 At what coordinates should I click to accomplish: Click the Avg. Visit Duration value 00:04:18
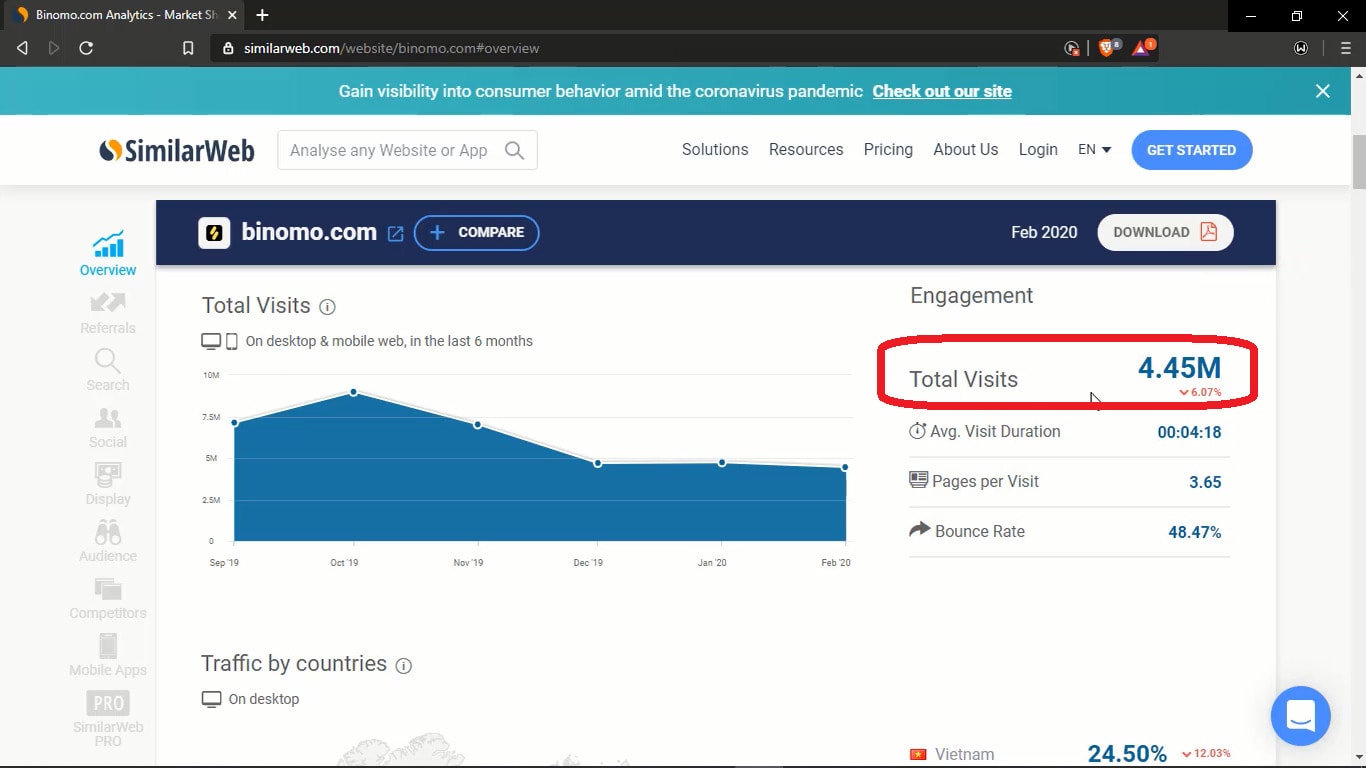[1189, 432]
